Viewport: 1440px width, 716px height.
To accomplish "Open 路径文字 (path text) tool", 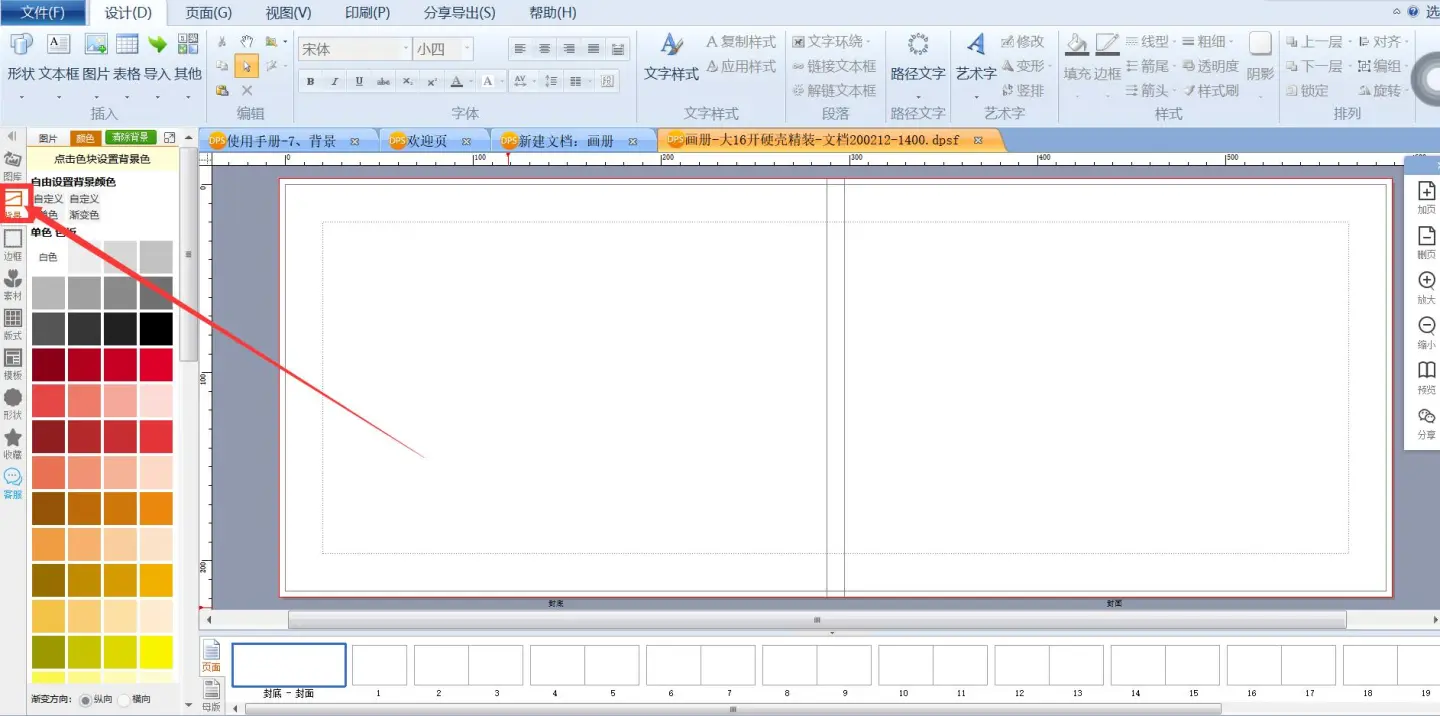I will point(917,45).
